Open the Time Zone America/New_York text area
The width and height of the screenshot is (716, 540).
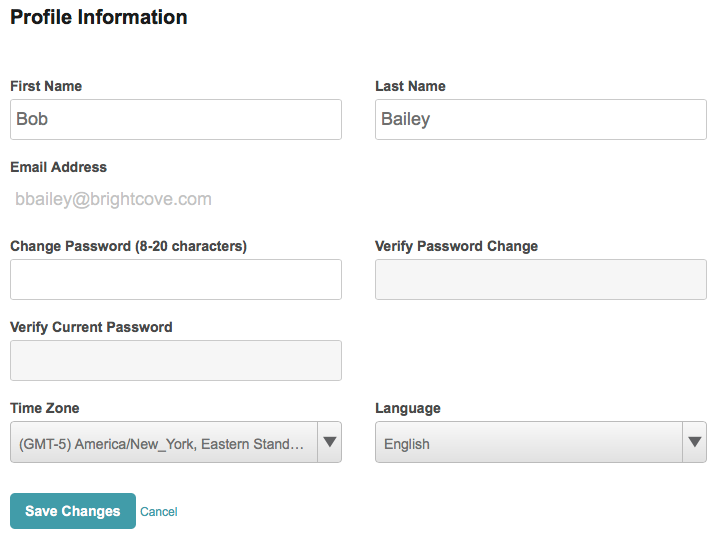point(164,442)
